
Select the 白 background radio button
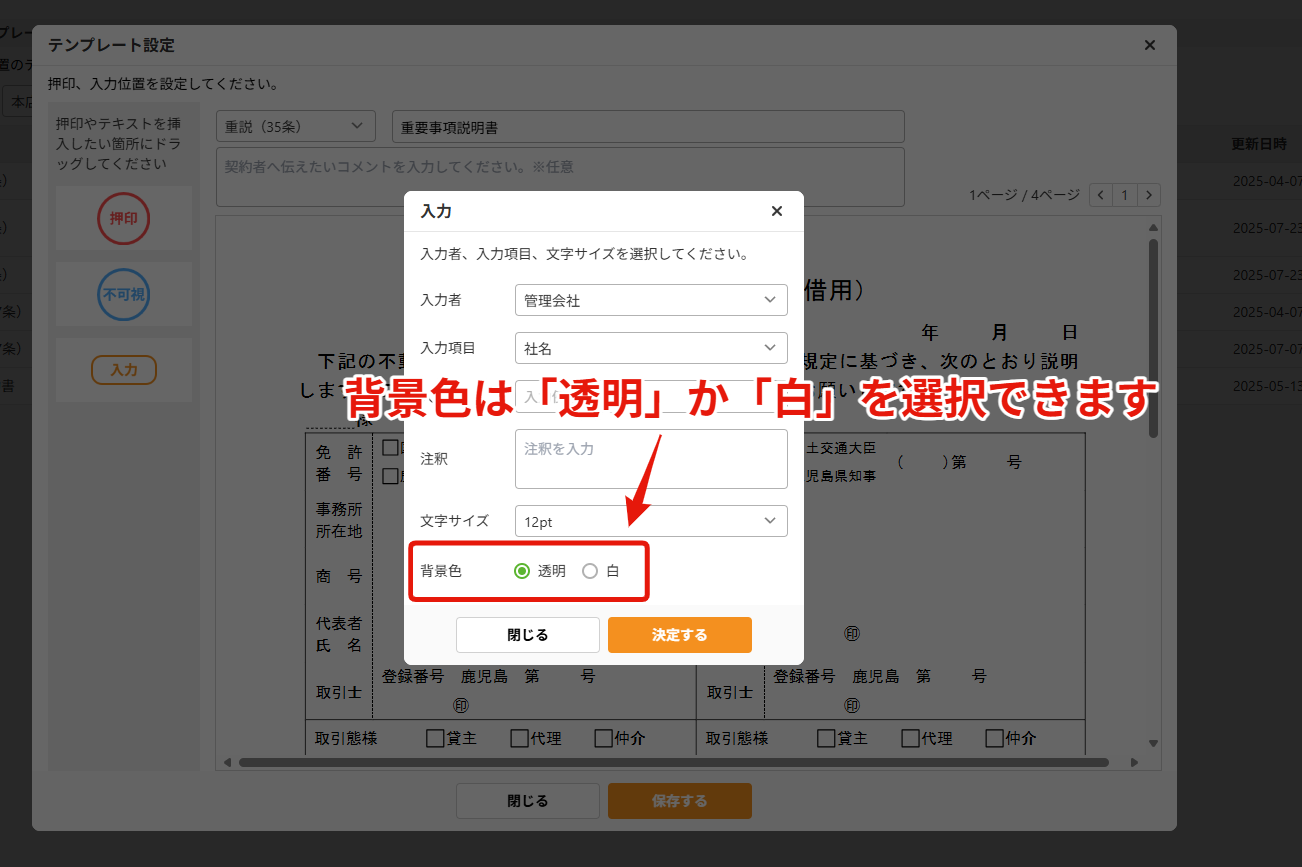(x=590, y=571)
